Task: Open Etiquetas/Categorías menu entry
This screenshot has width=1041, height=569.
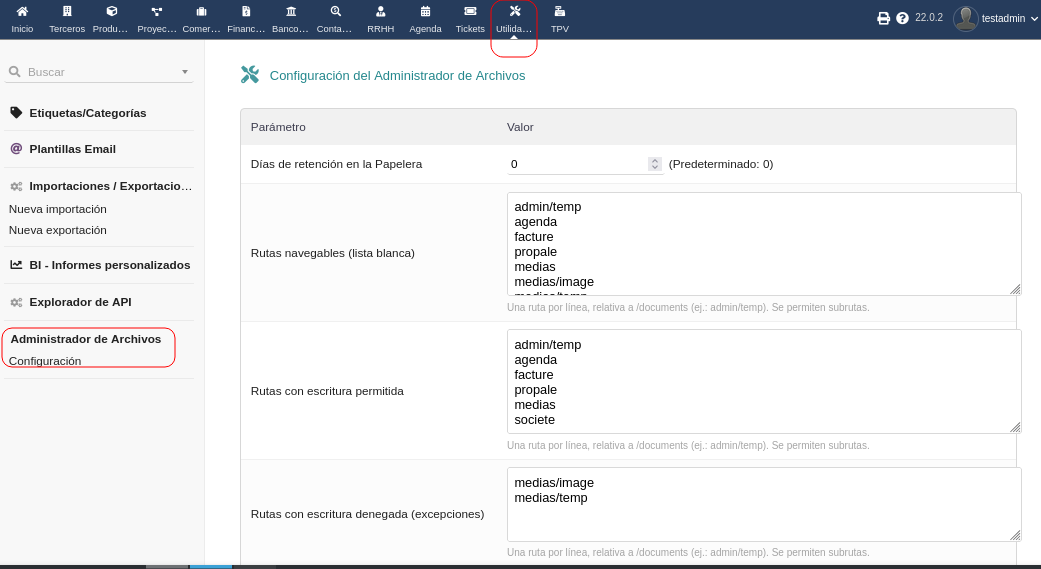Action: (88, 113)
